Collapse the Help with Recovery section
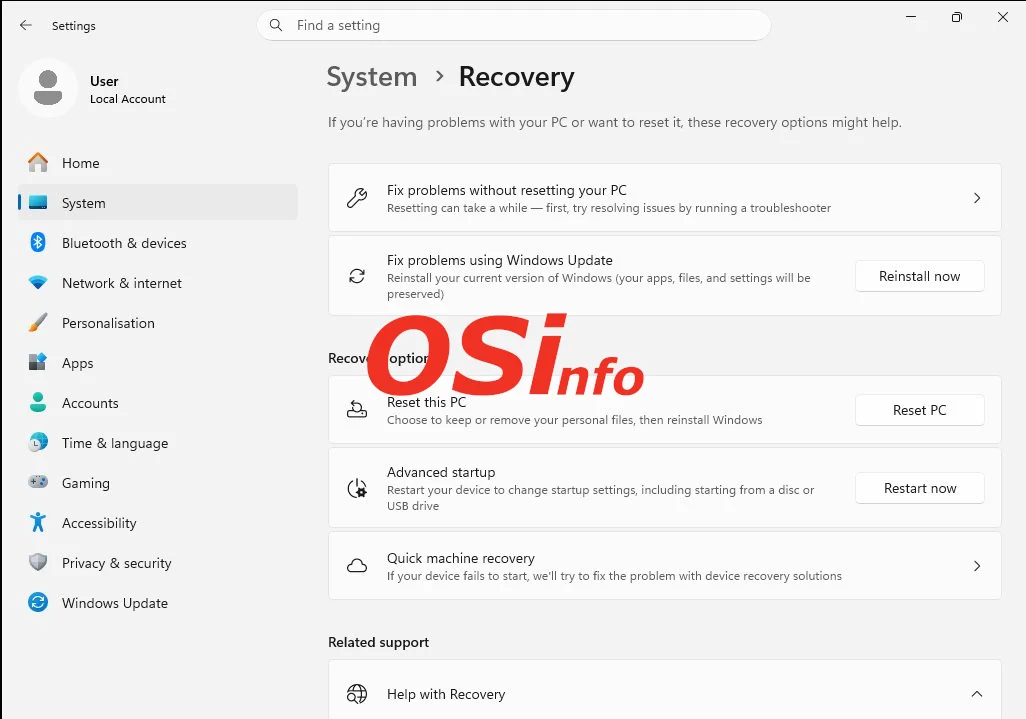The height and width of the screenshot is (719, 1026). 977,694
